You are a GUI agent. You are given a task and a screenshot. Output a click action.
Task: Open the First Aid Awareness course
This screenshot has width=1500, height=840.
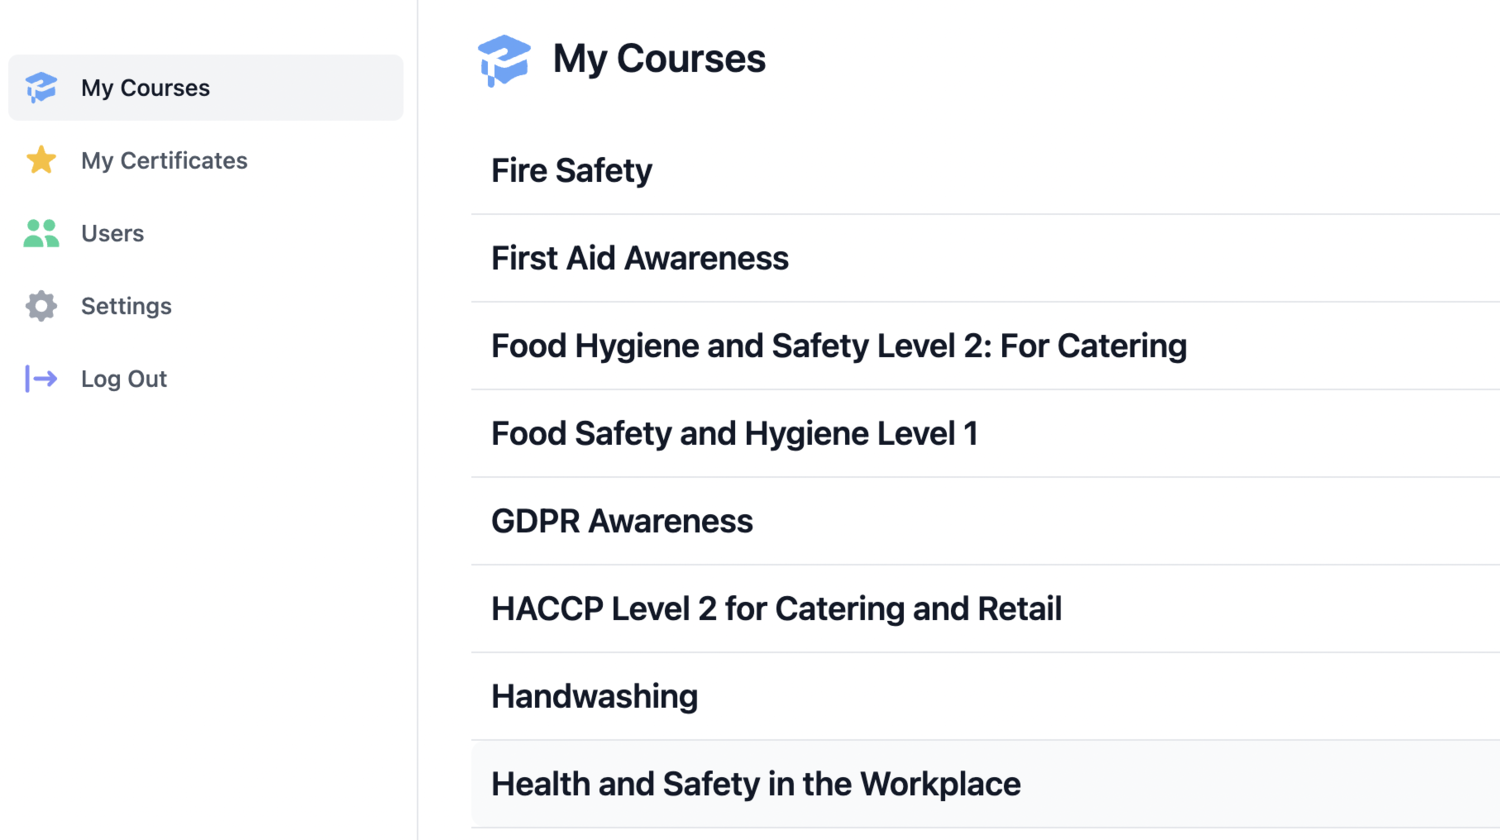(x=639, y=257)
